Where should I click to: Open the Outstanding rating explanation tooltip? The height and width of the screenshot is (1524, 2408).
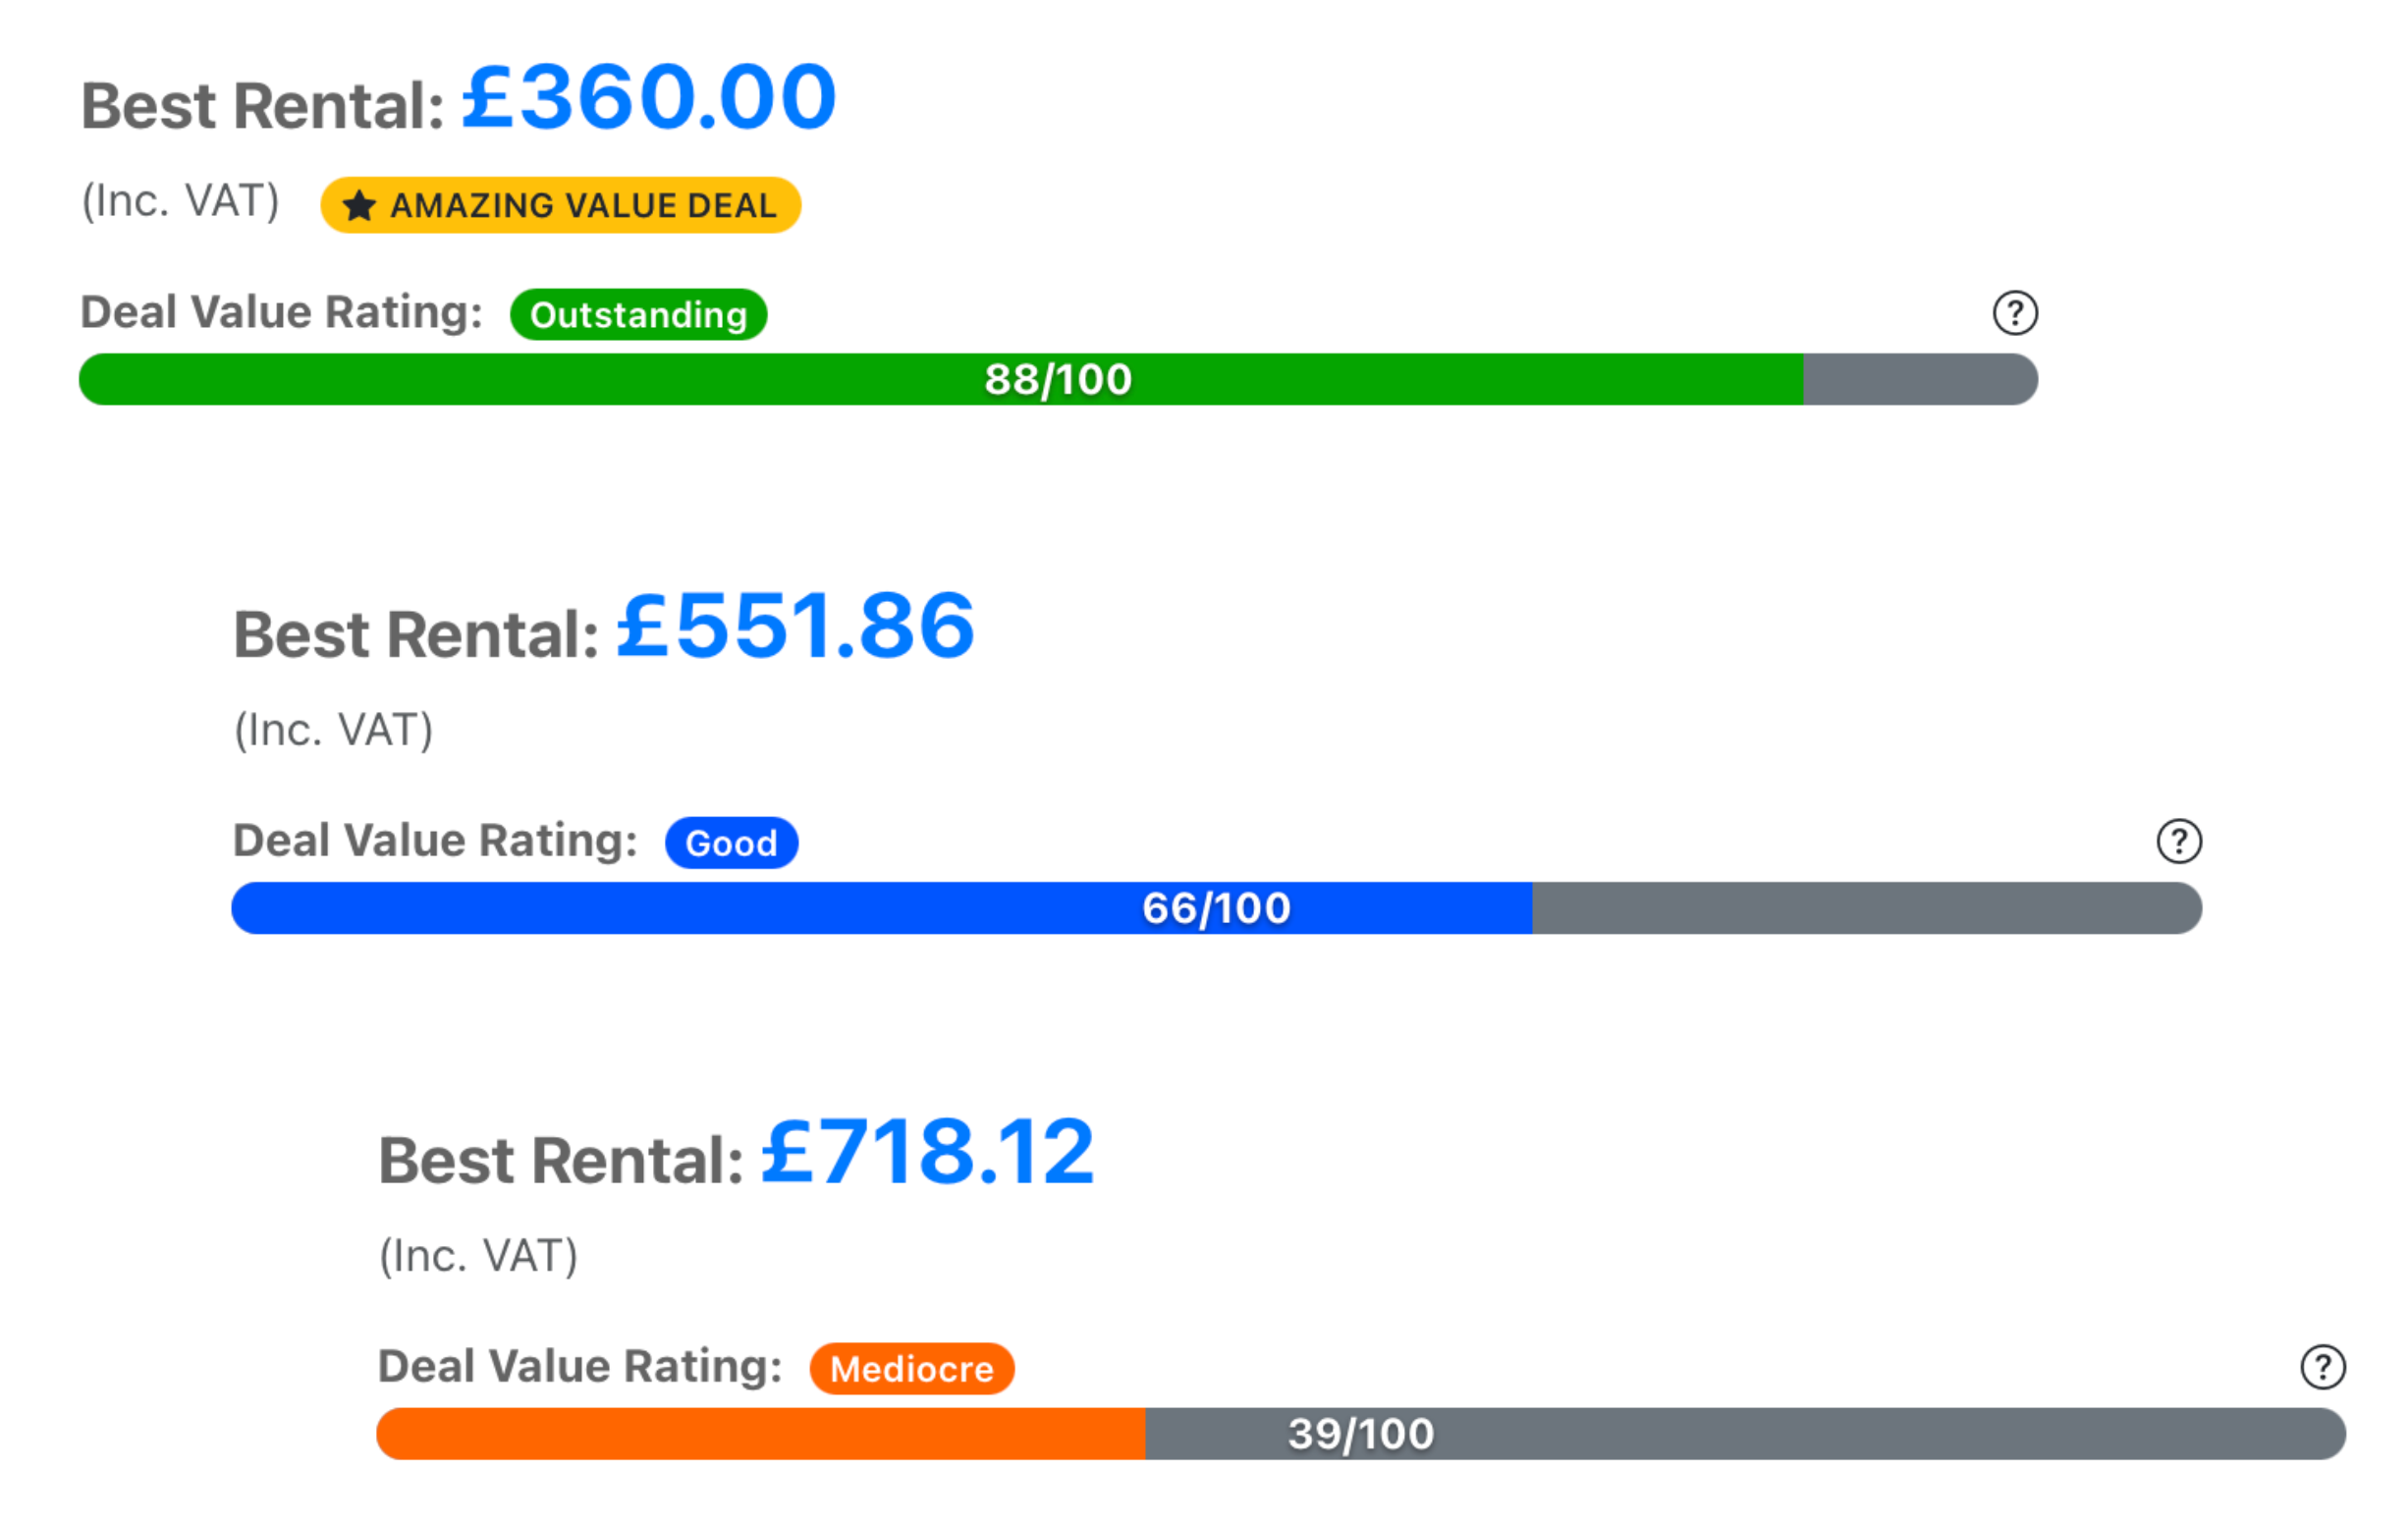click(x=2016, y=312)
